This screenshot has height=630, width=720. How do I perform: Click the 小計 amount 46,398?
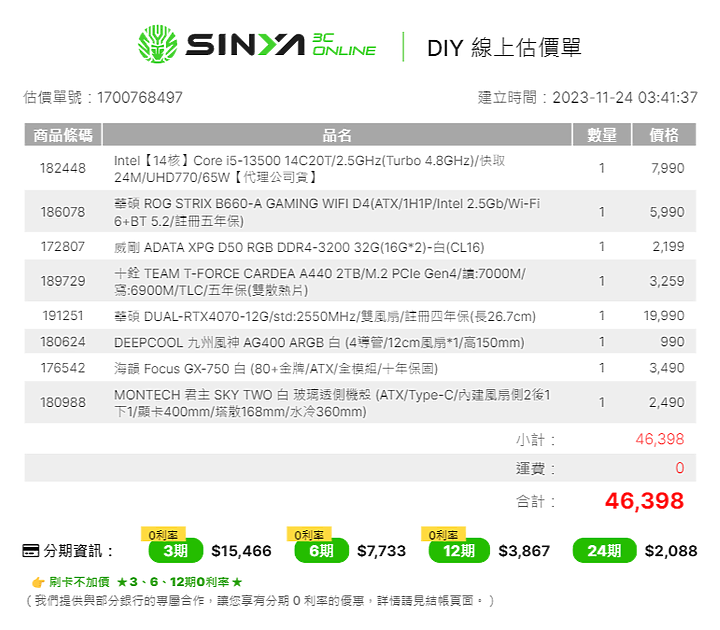click(x=660, y=439)
